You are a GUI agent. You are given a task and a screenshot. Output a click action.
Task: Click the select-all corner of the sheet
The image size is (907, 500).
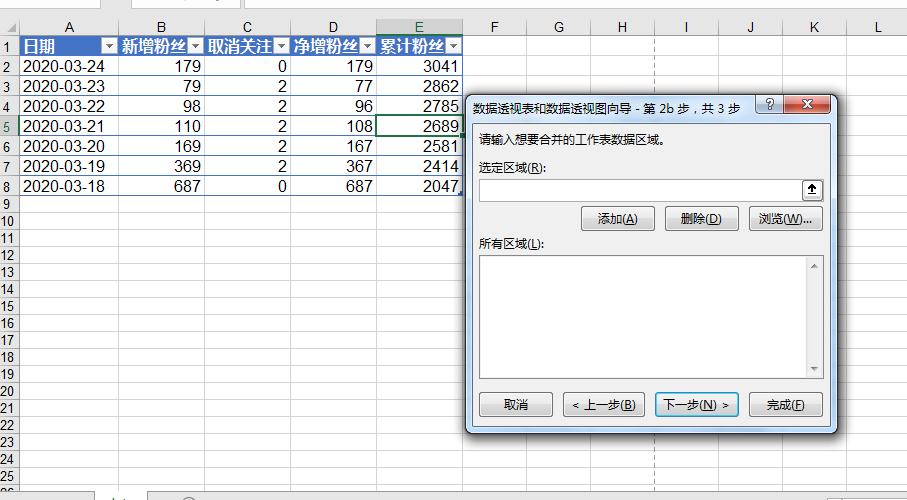[10, 27]
